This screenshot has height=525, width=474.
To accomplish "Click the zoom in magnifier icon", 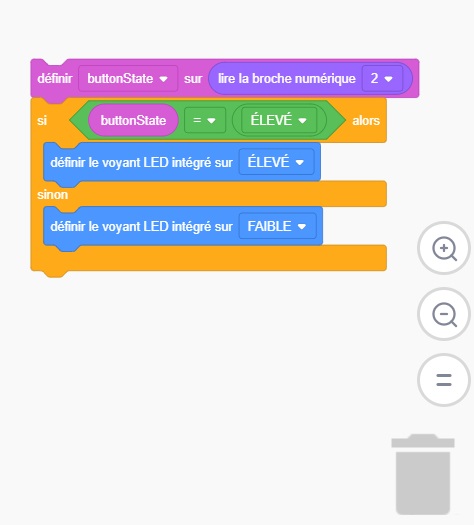I will coord(444,248).
